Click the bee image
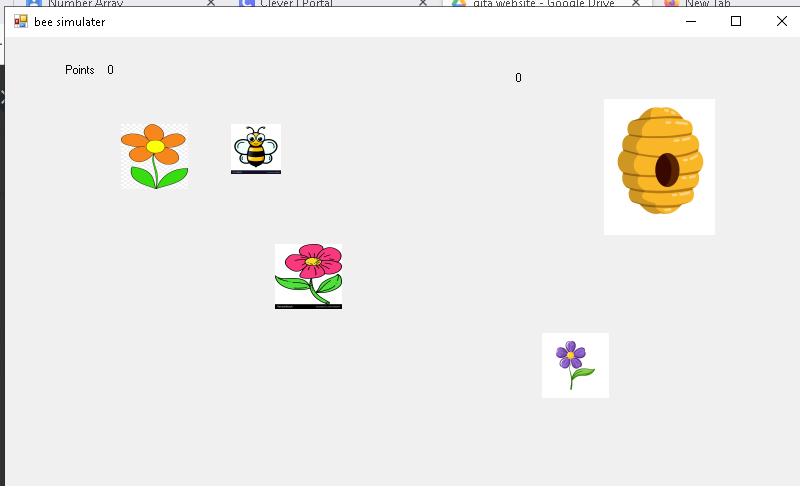Image resolution: width=800 pixels, height=486 pixels. 255,149
